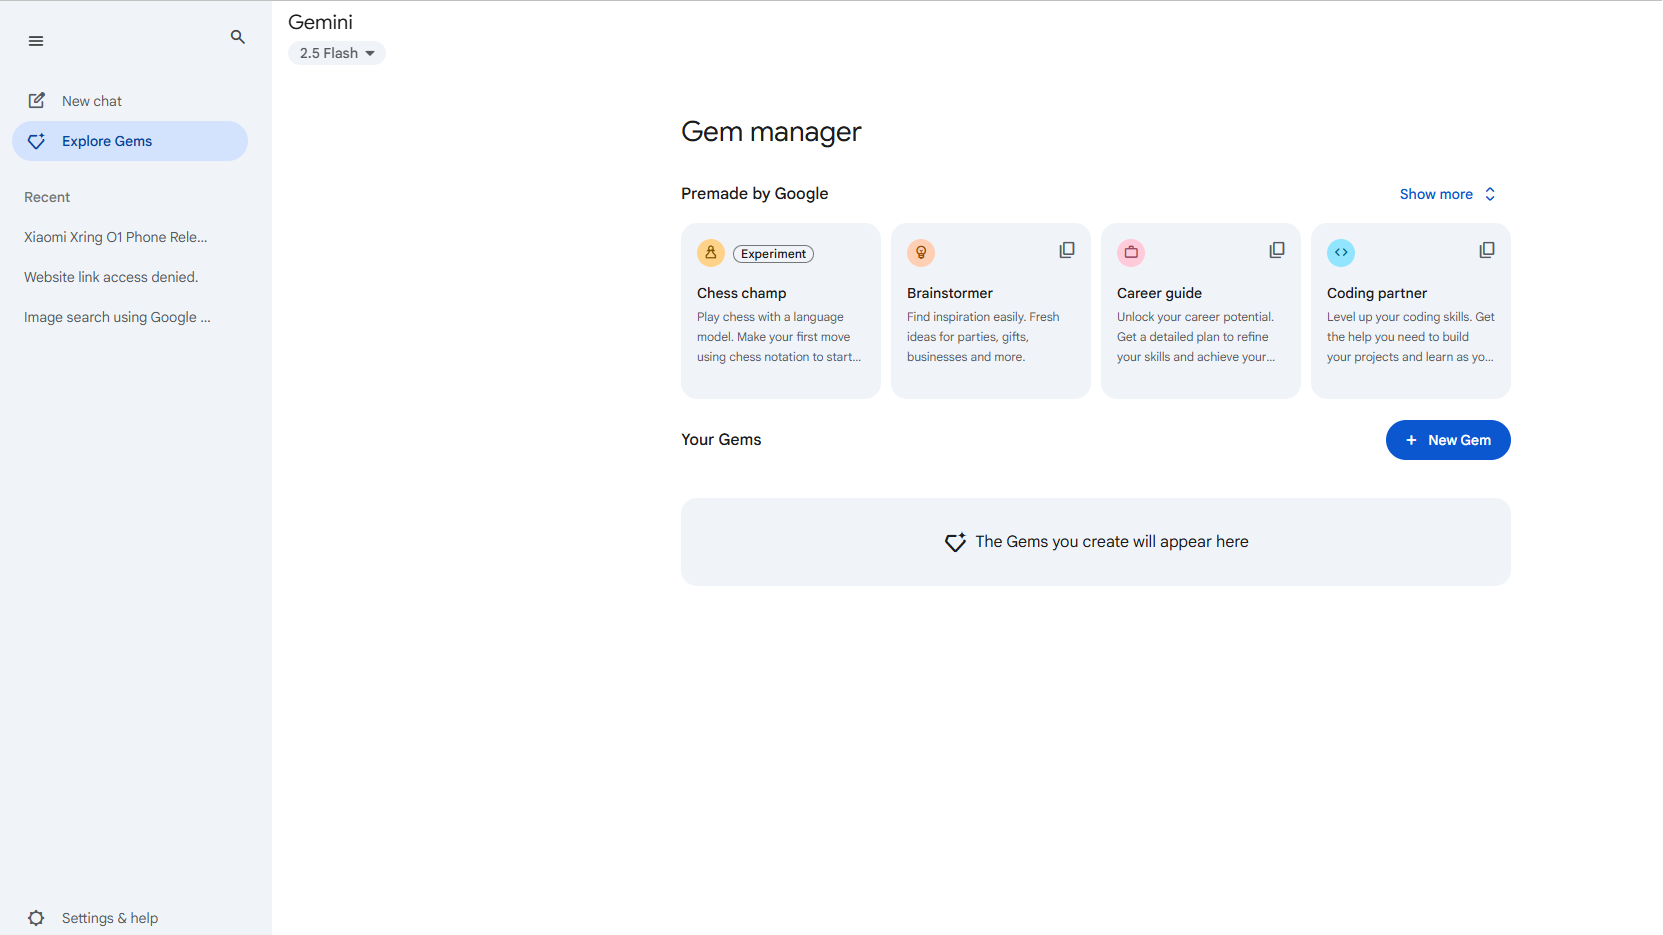Copy the Brainstormer gem
The height and width of the screenshot is (935, 1663).
tap(1067, 250)
